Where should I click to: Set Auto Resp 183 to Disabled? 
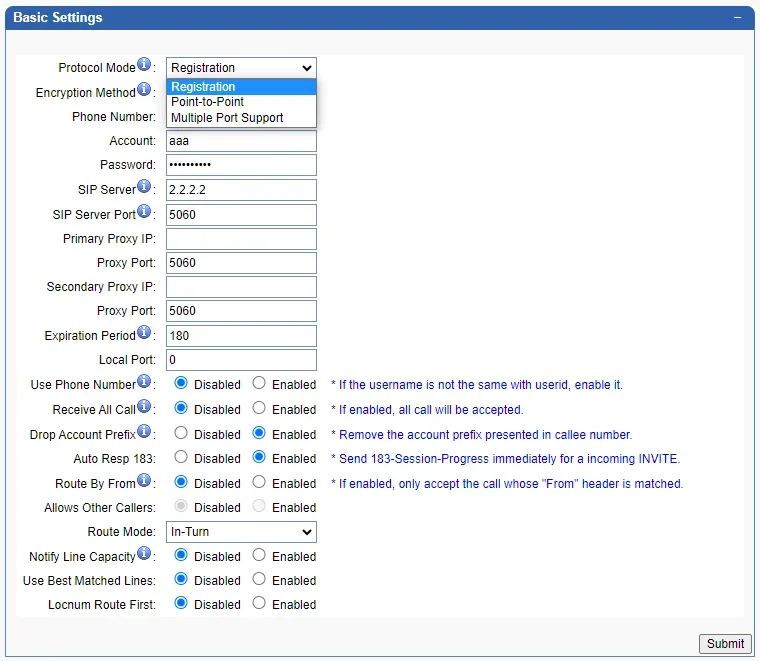click(x=181, y=457)
